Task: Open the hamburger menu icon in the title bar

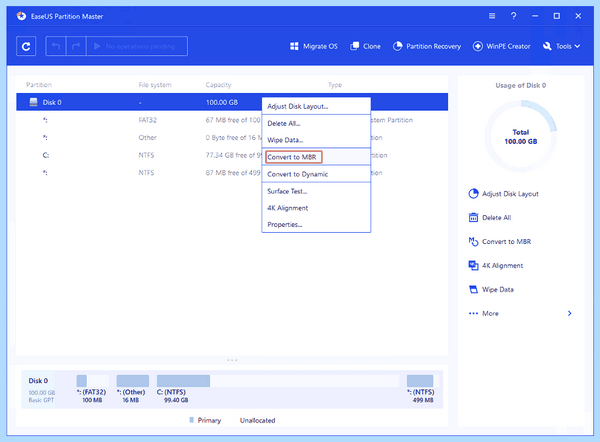Action: click(x=492, y=16)
